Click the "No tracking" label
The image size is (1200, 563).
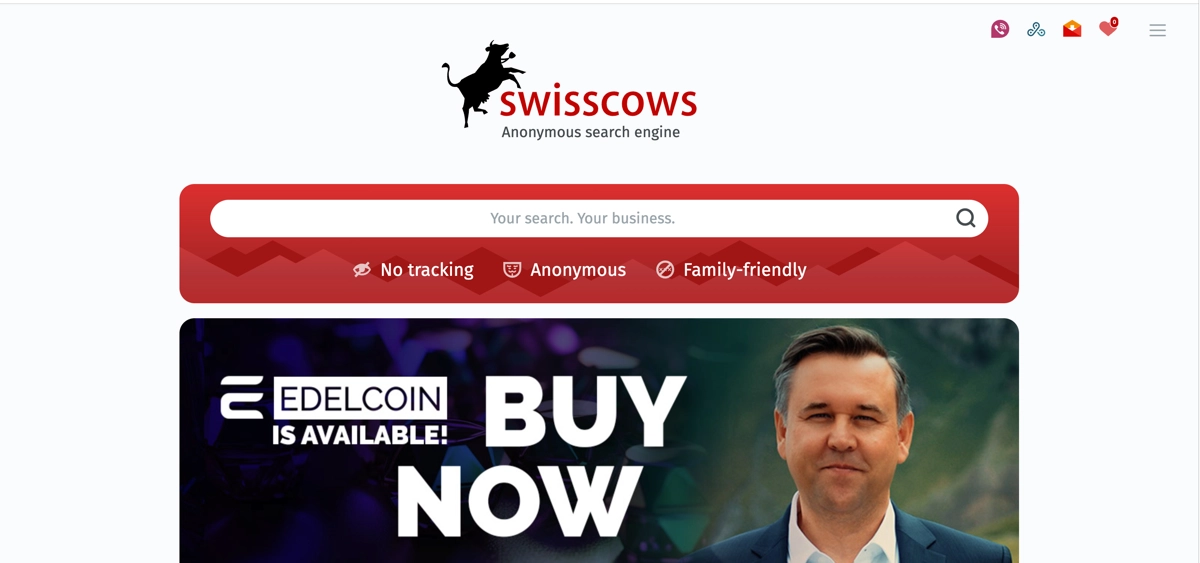click(427, 270)
